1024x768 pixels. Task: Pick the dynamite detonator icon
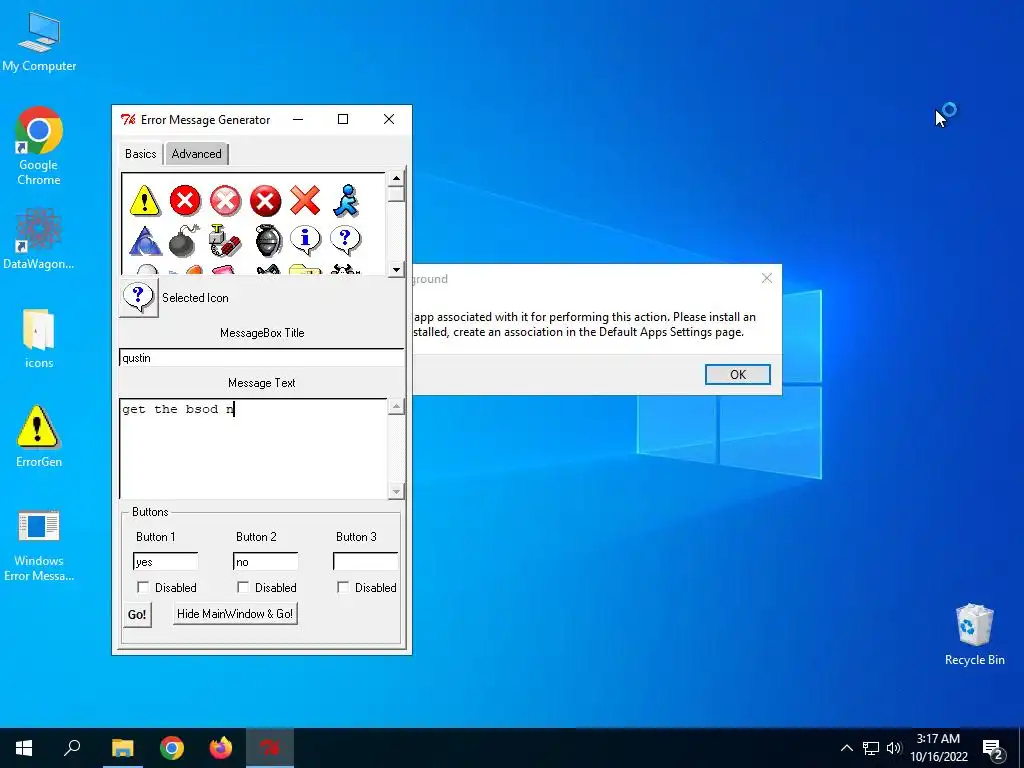click(x=225, y=241)
